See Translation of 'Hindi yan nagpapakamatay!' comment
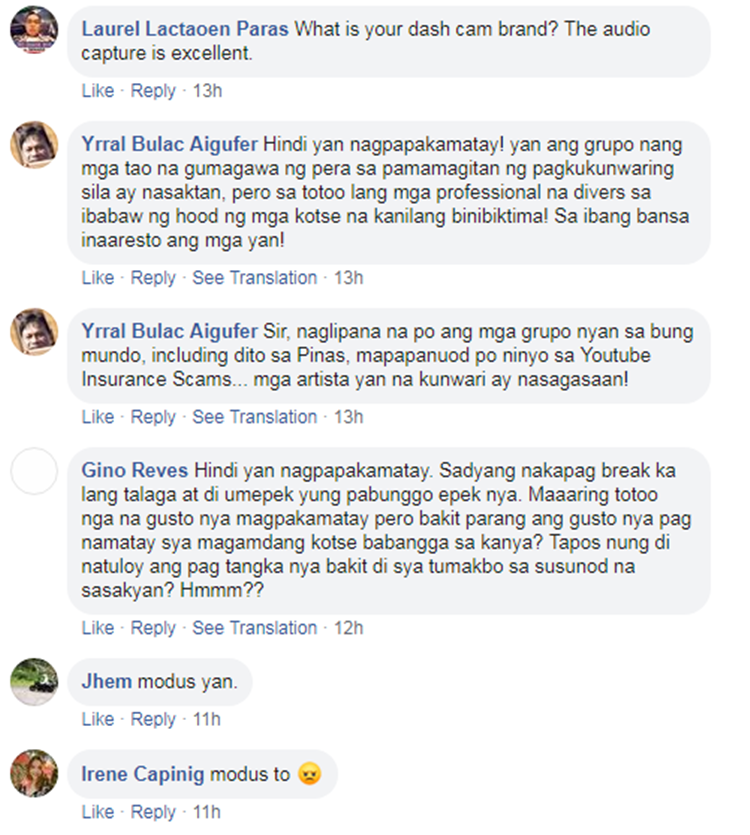Image resolution: width=750 pixels, height=835 pixels. coord(254,277)
